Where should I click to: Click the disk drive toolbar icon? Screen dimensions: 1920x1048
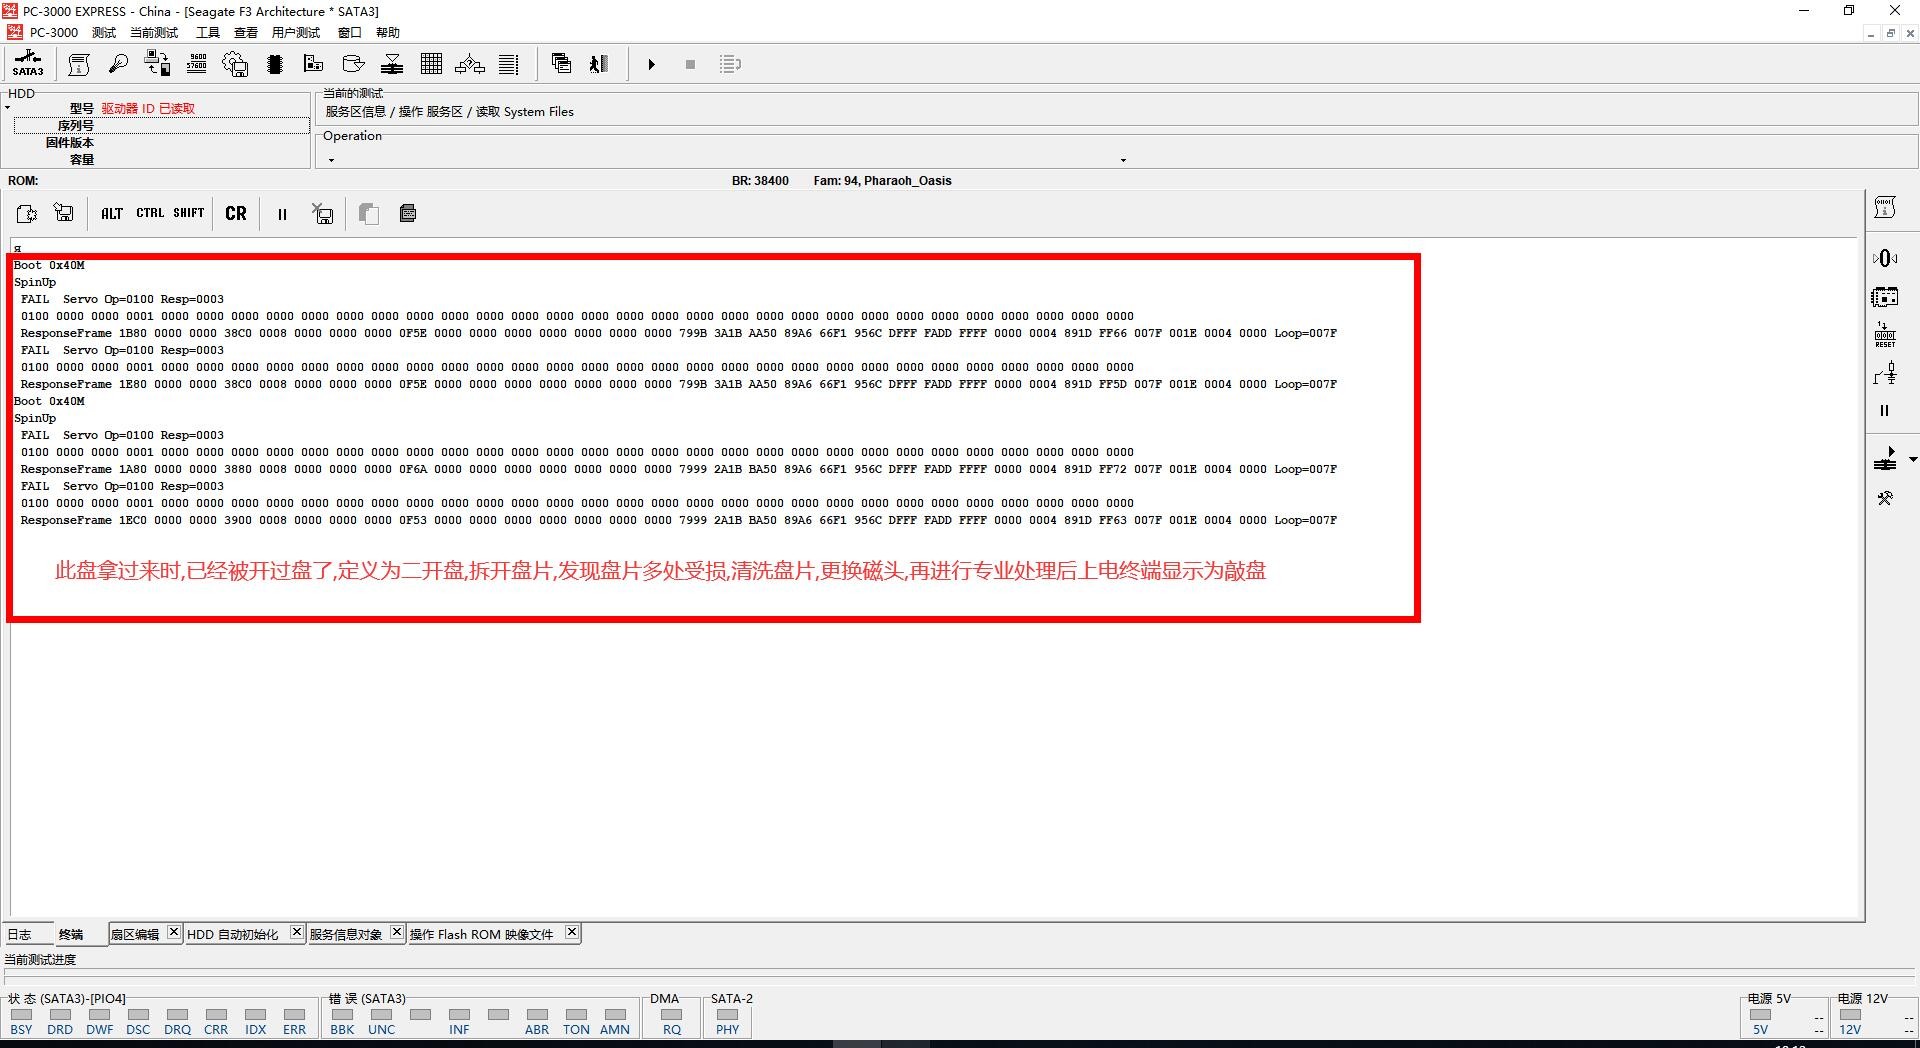tap(353, 64)
